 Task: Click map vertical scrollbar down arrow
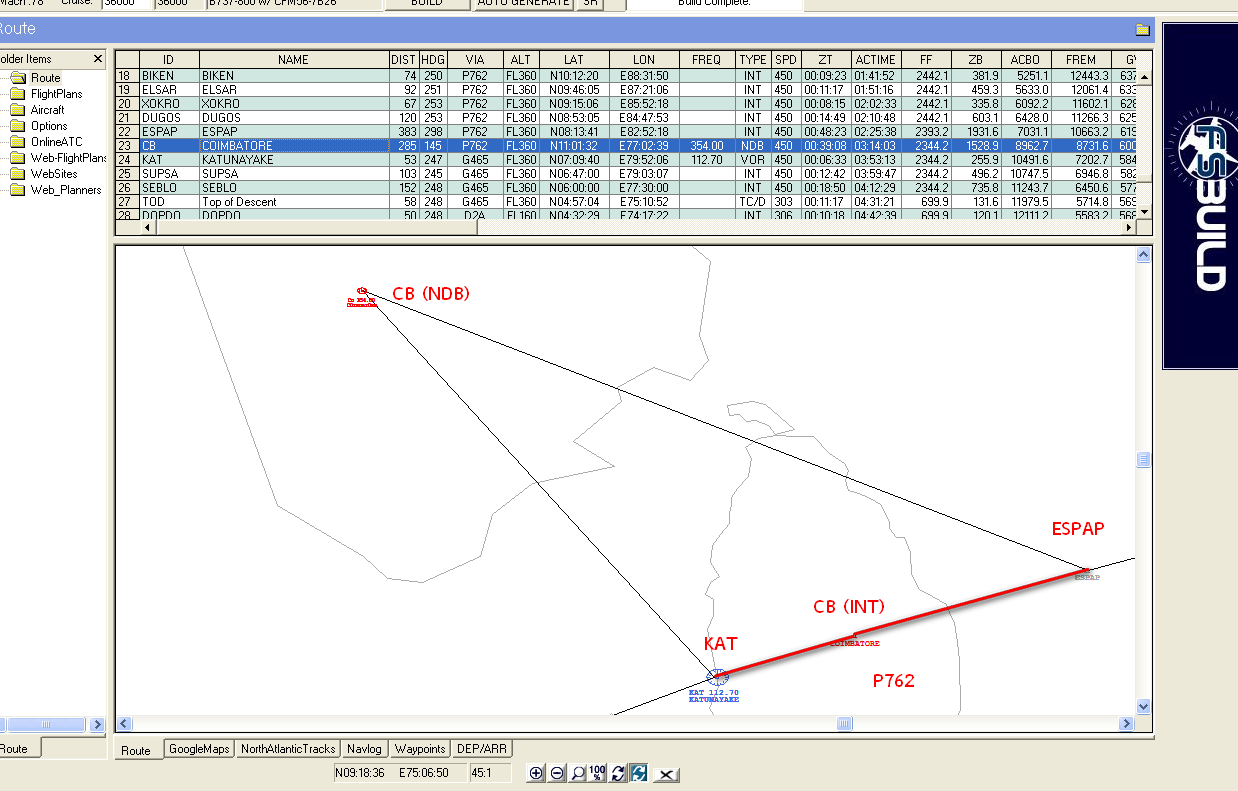tap(1144, 707)
